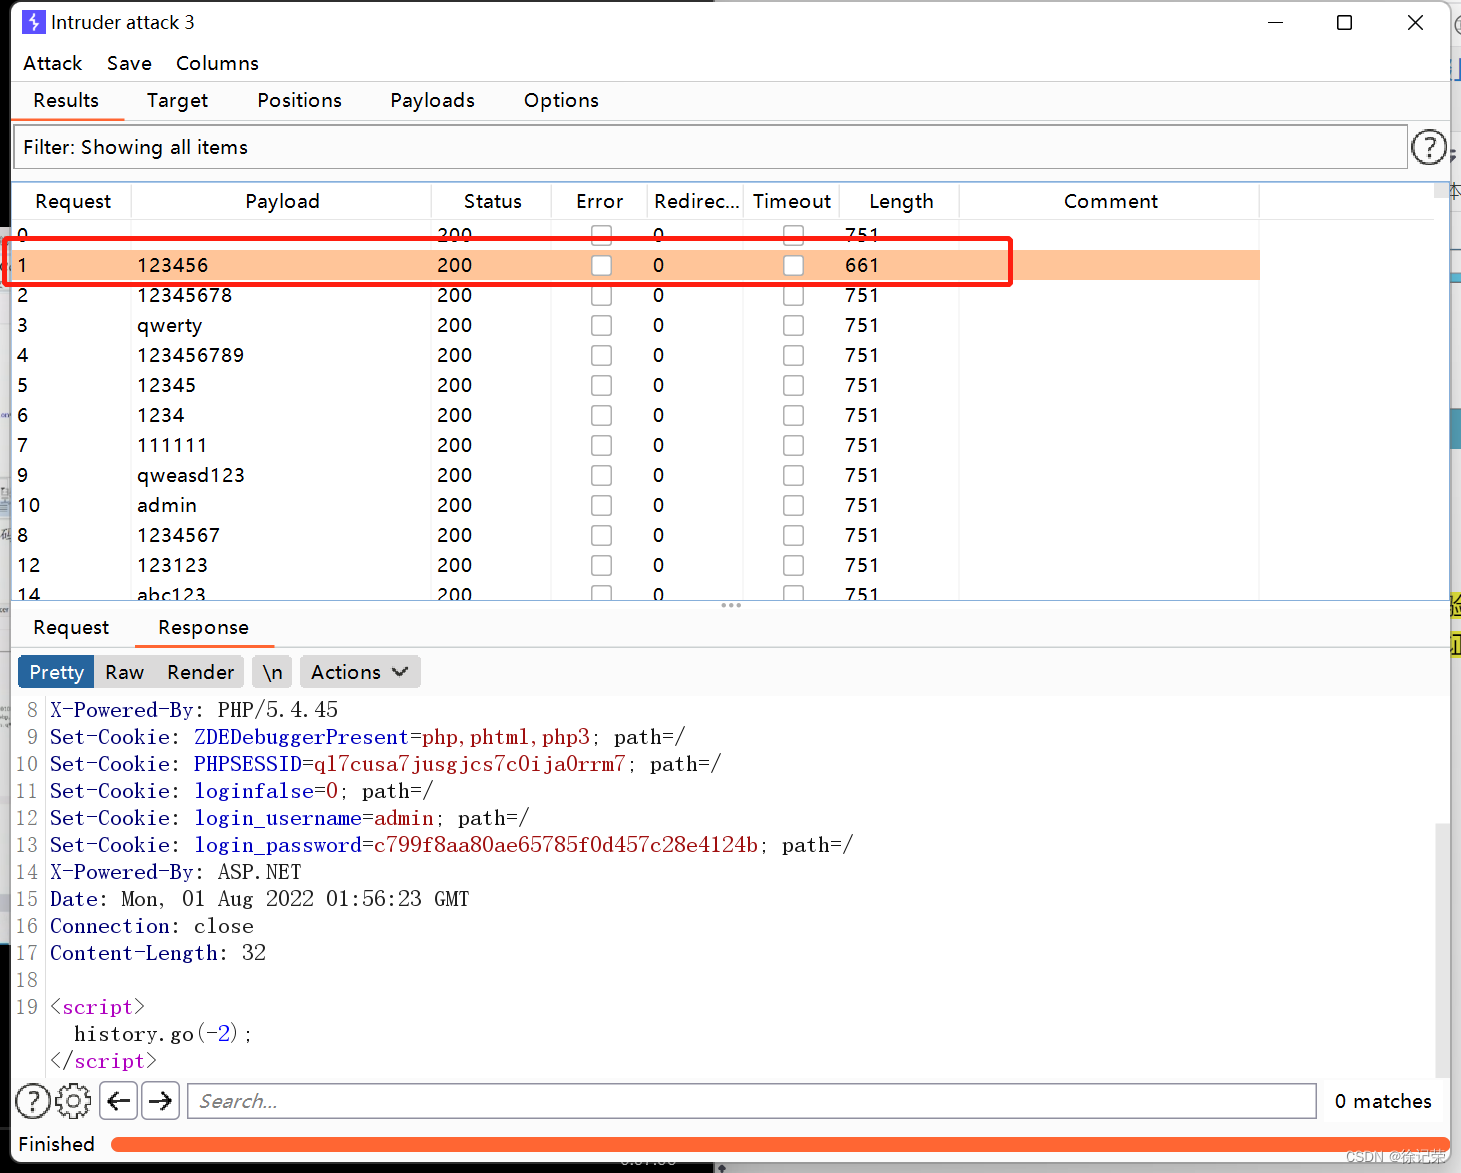Viewport: 1461px width, 1173px height.
Task: Click the 661 length value
Action: (x=861, y=265)
